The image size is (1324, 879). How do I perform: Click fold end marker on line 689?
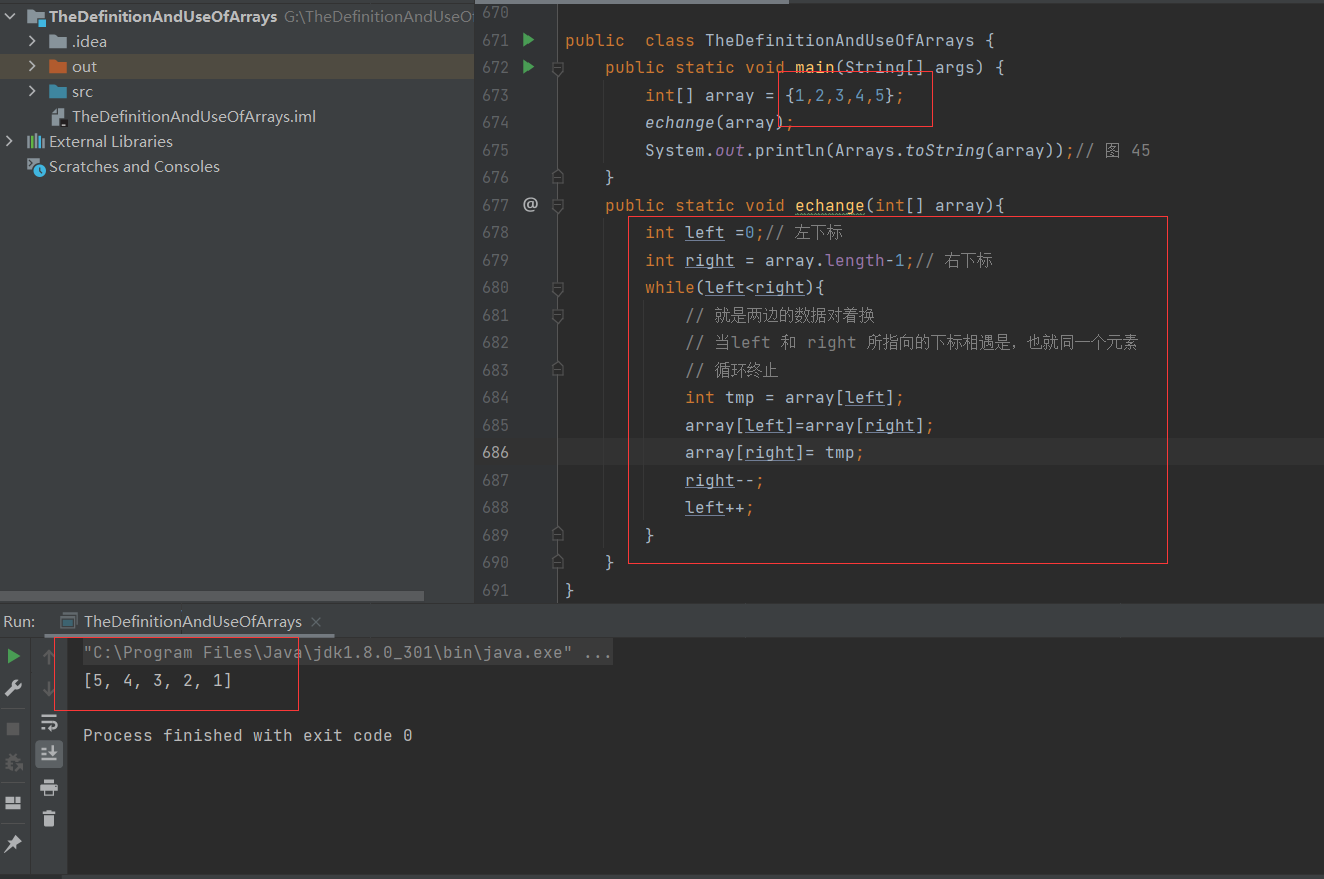tap(558, 535)
